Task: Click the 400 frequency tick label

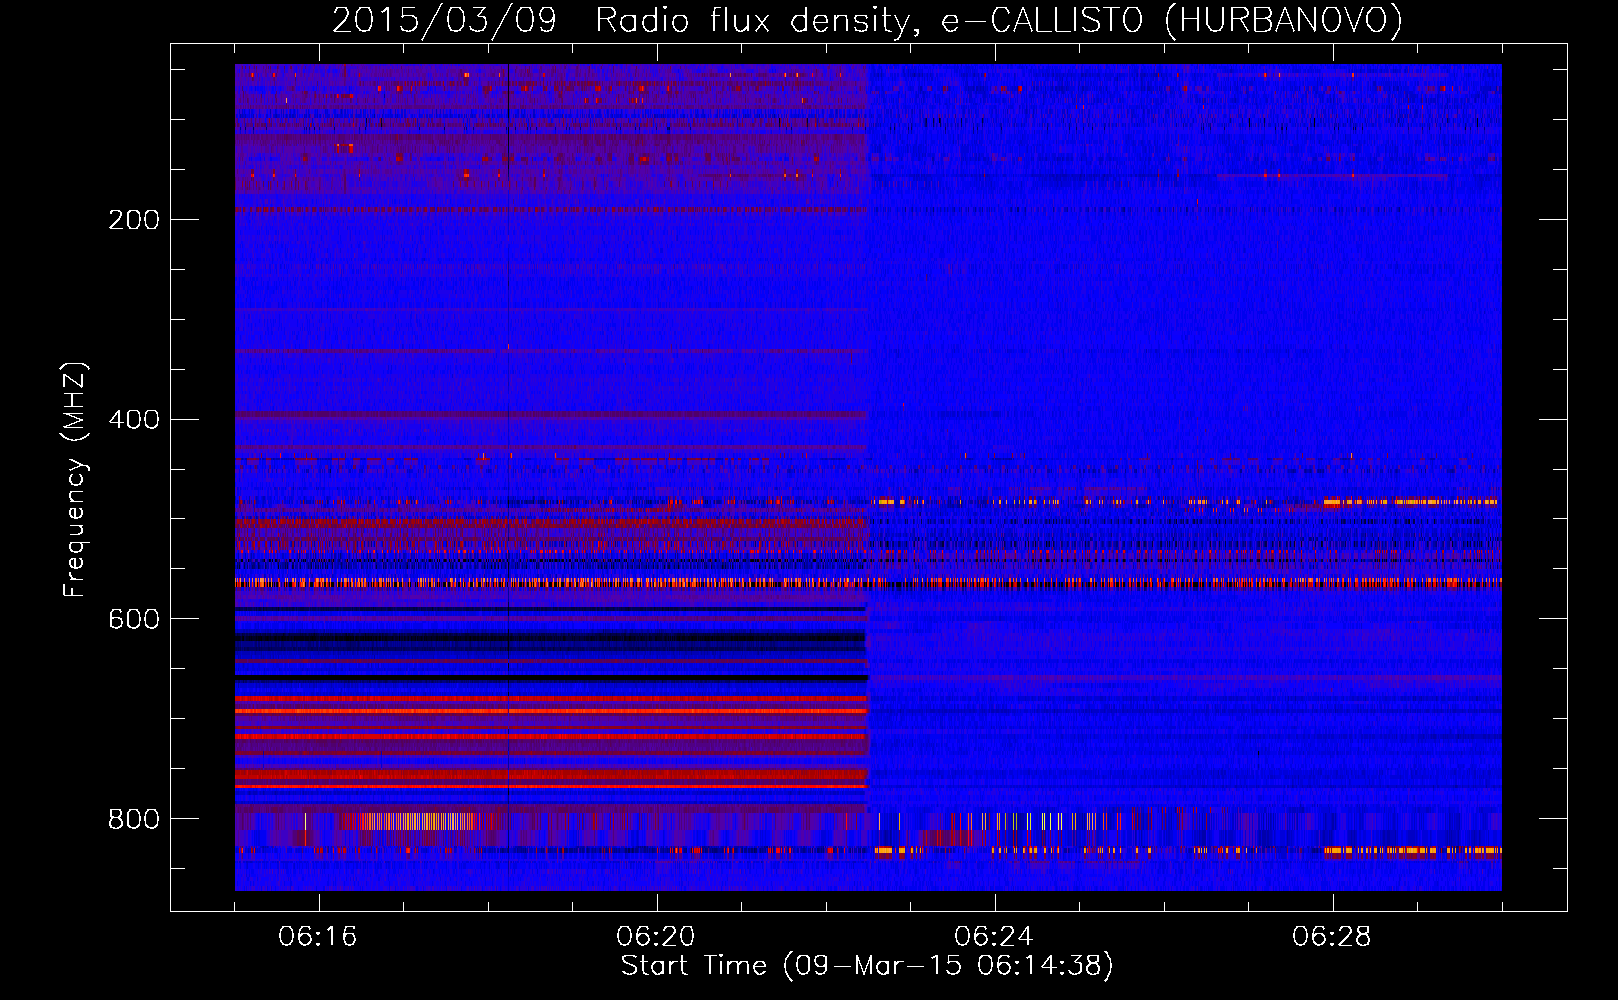Action: [x=134, y=420]
